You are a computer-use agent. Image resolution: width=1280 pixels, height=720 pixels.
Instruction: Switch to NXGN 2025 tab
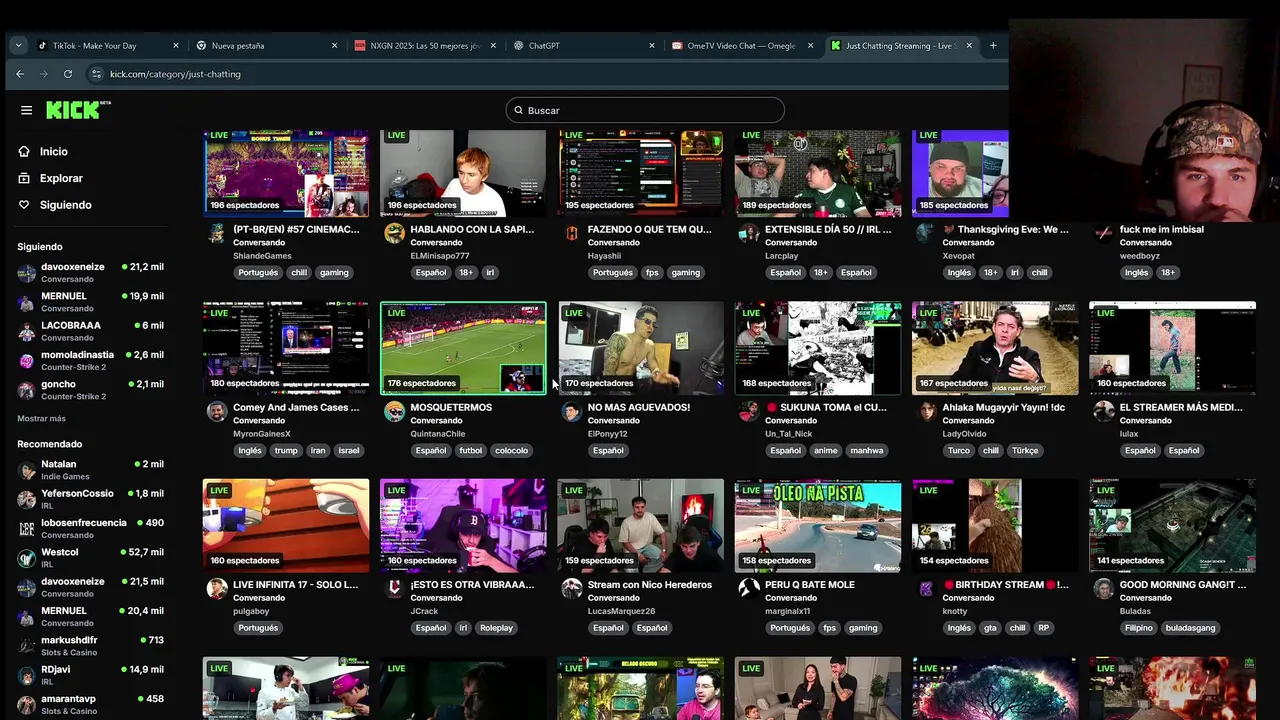pos(426,45)
